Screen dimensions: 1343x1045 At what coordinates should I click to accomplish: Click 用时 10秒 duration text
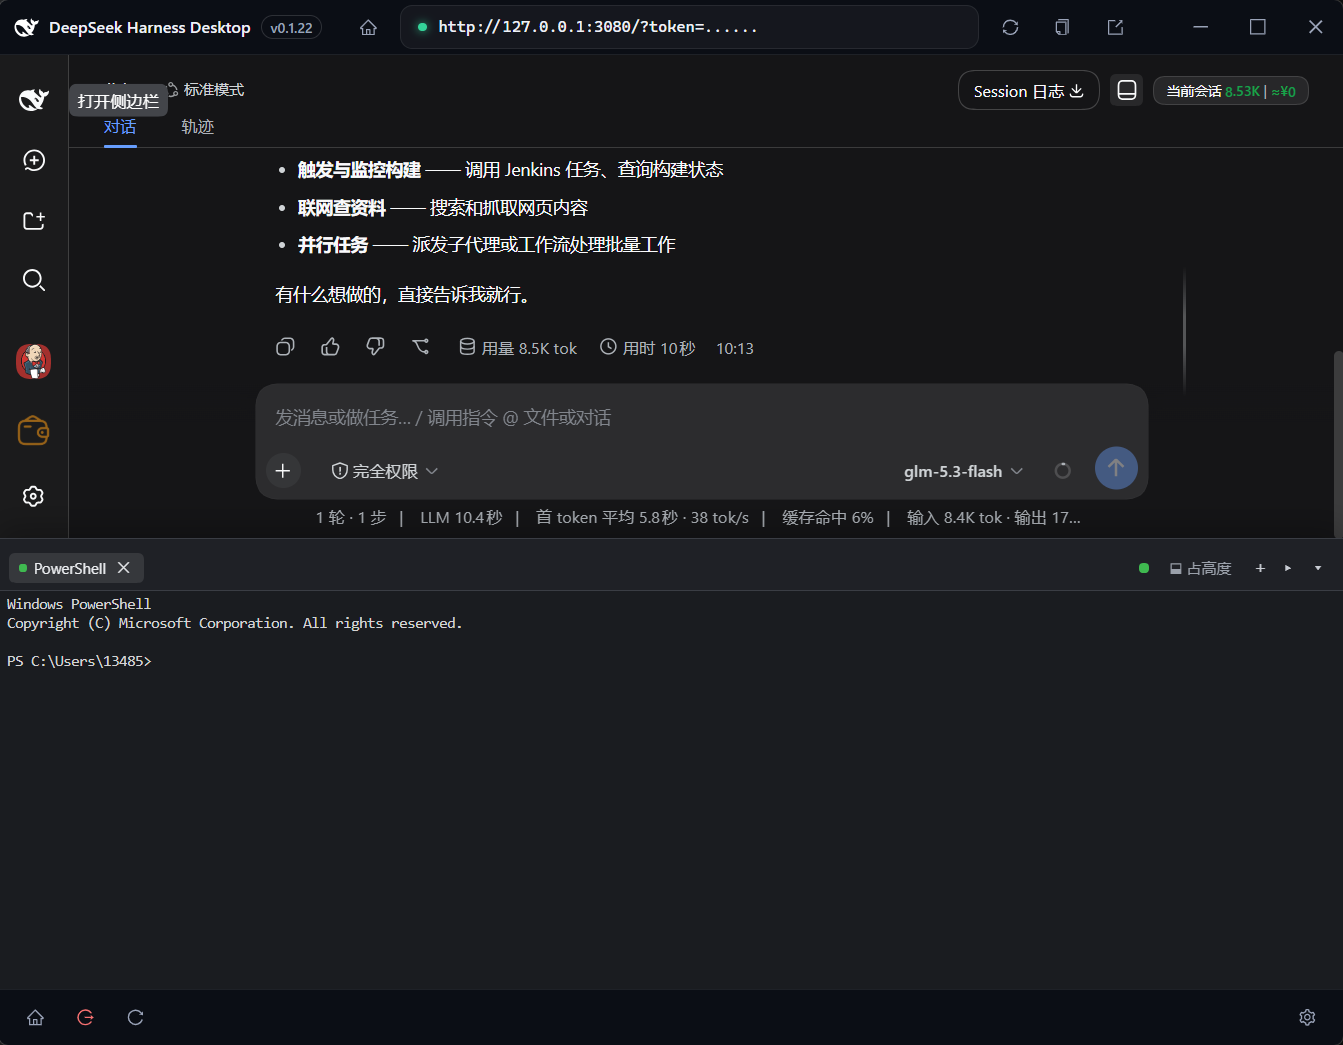648,348
